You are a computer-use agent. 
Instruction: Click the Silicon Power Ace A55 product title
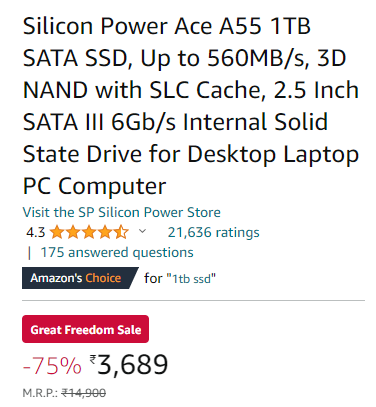tap(191, 105)
